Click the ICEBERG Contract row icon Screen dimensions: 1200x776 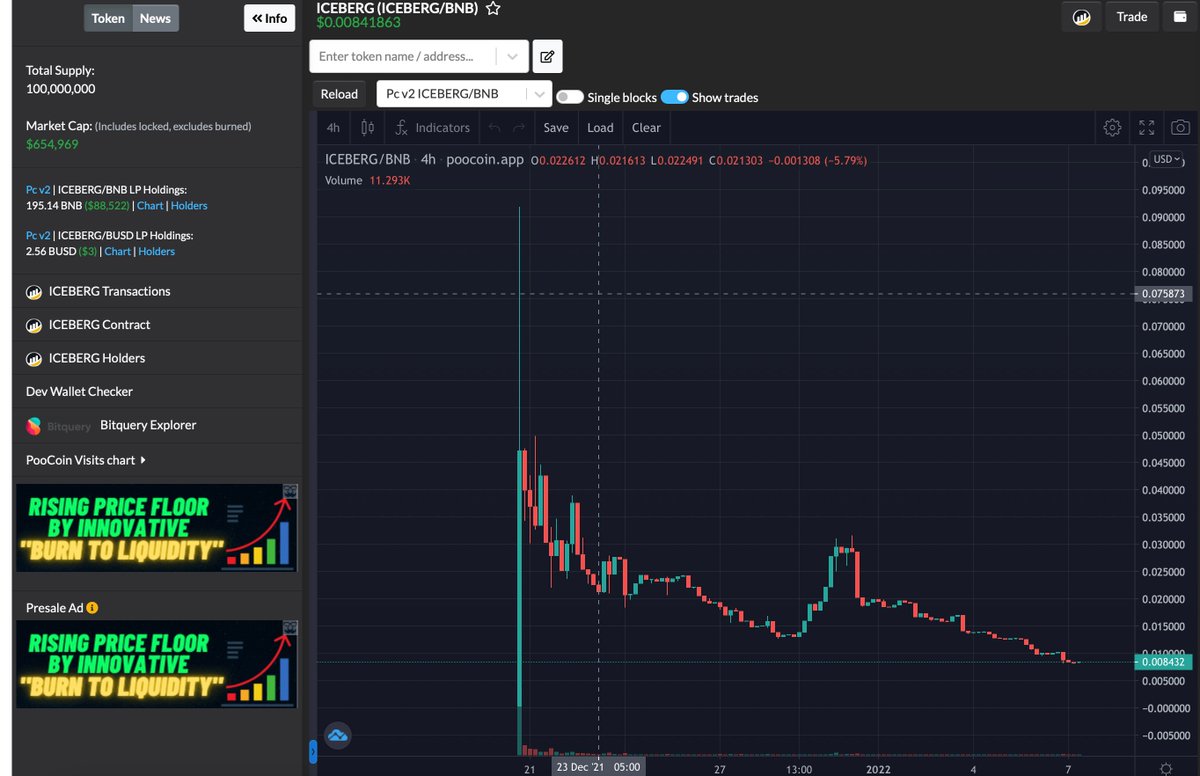click(x=34, y=325)
